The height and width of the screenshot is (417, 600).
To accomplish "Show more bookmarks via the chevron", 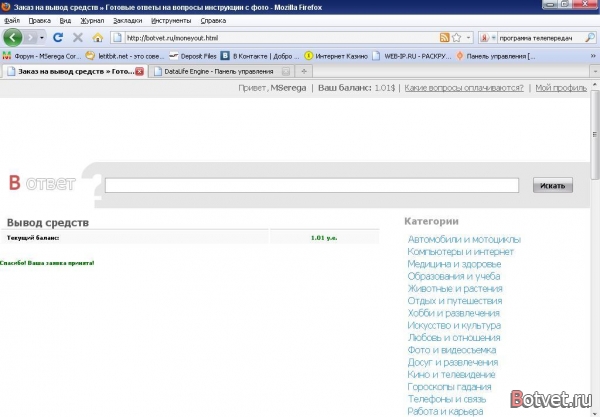I will pyautogui.click(x=593, y=56).
